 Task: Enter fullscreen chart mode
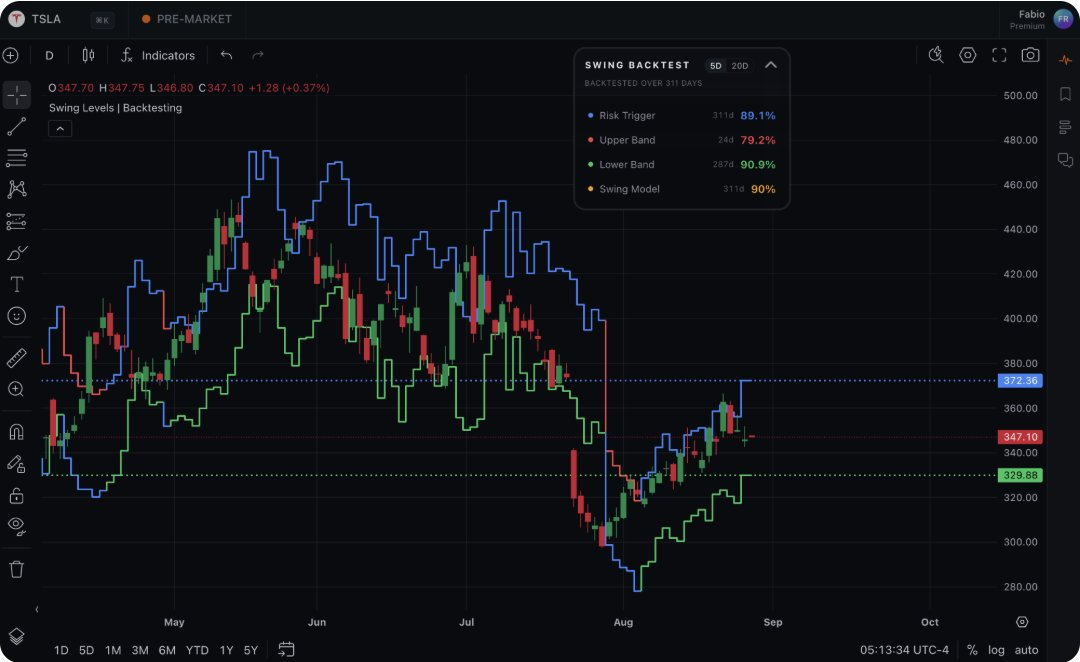(x=999, y=55)
